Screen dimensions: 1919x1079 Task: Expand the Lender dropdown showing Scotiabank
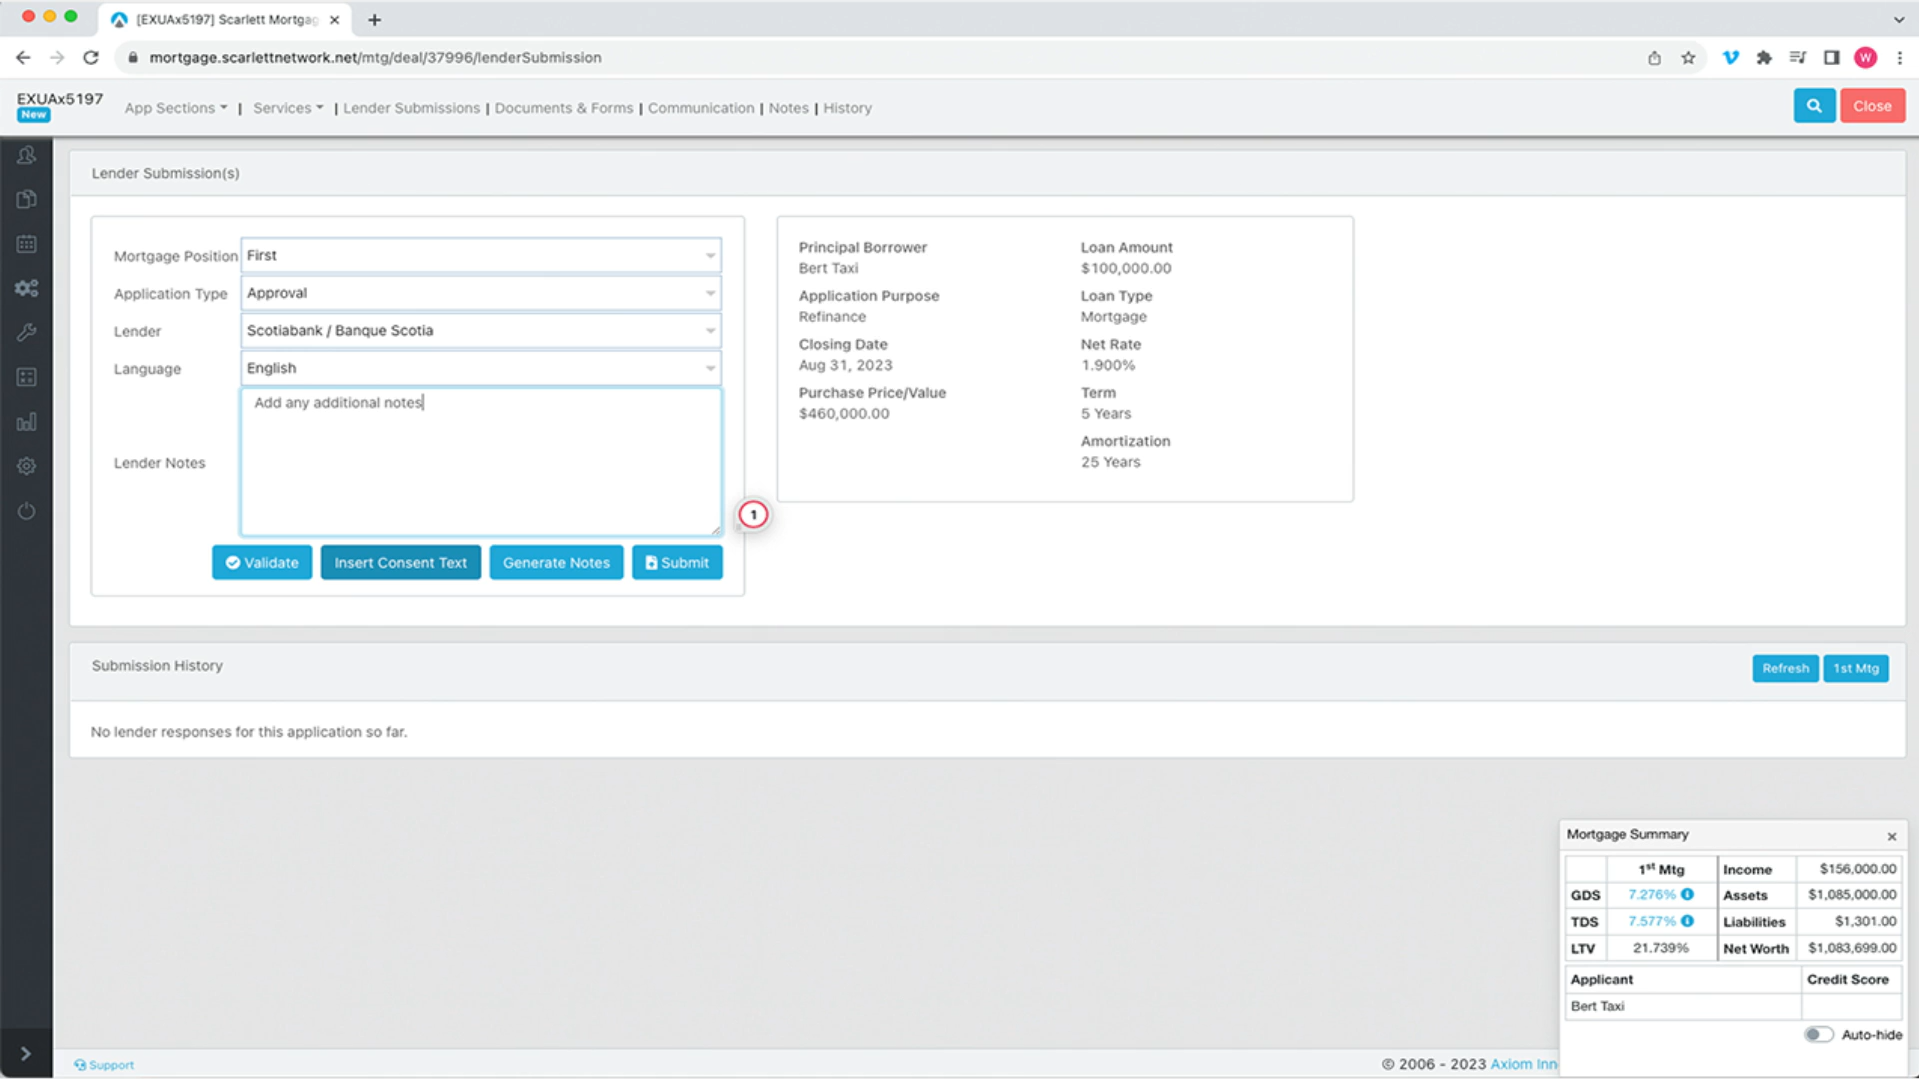(x=480, y=331)
